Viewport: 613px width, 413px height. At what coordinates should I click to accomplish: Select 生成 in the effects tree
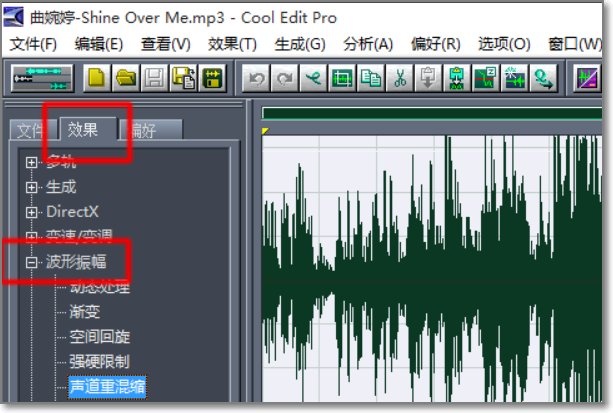point(61,187)
